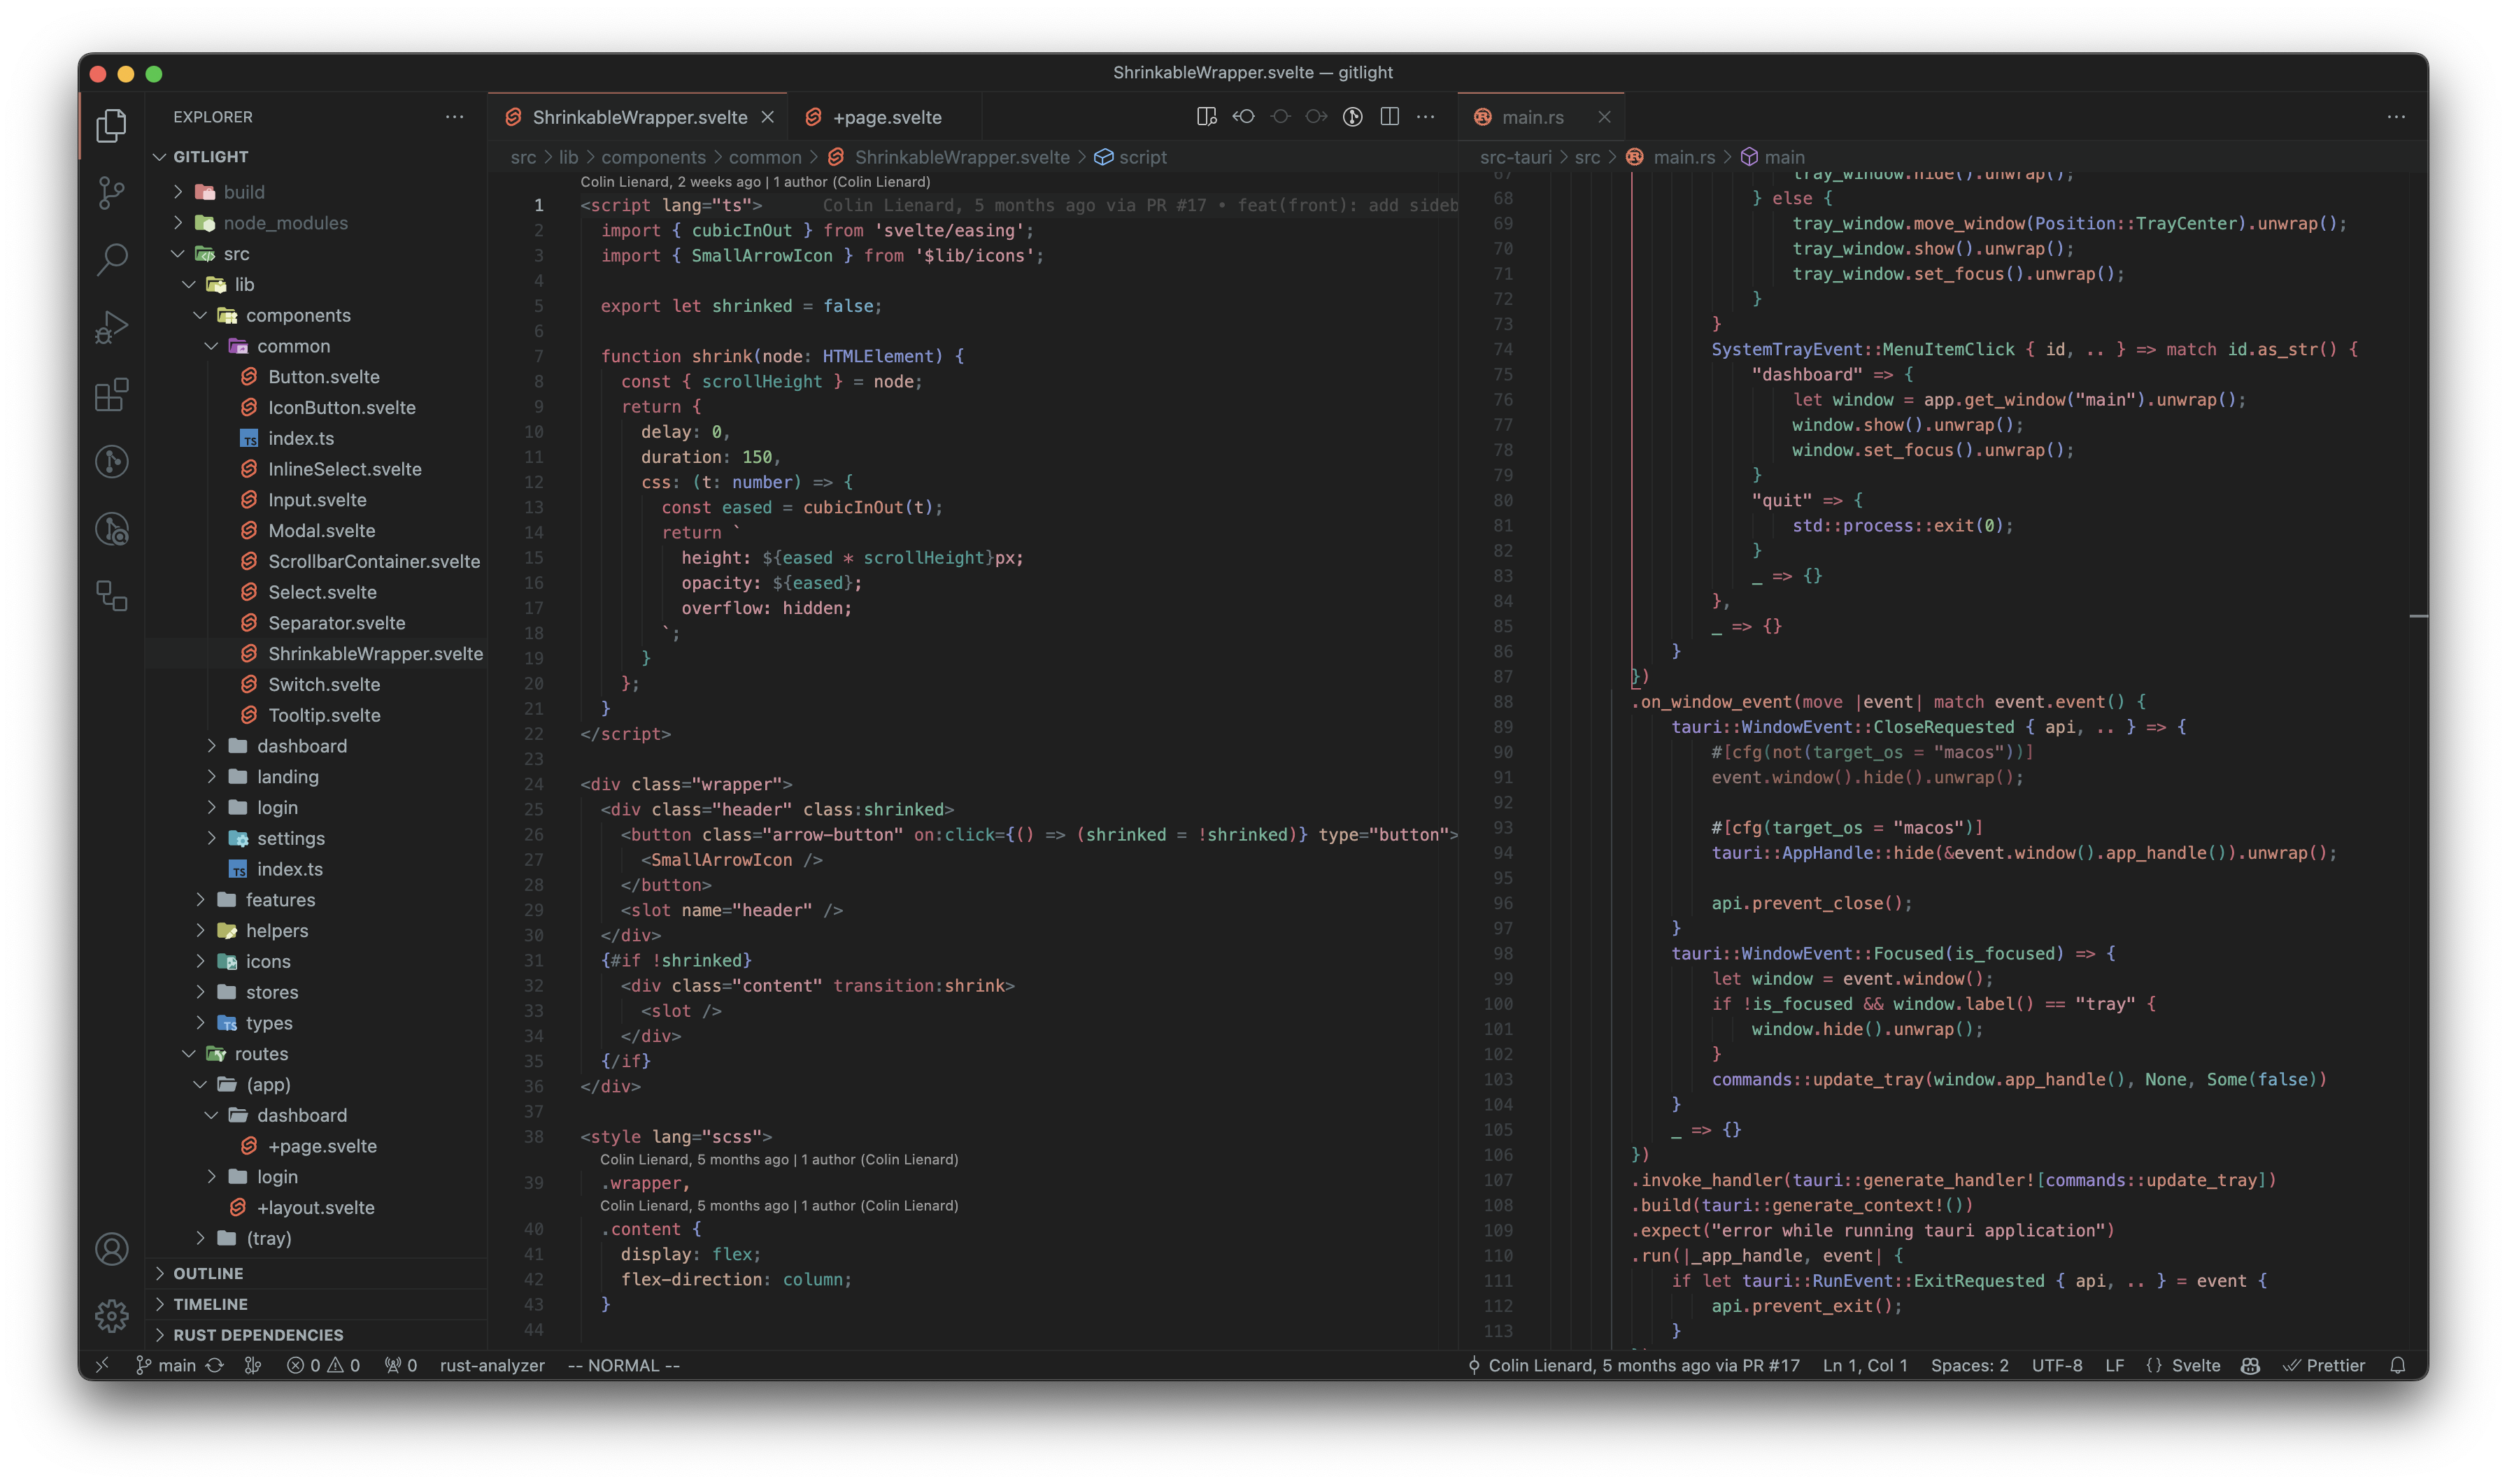Expand the build folder

243,192
